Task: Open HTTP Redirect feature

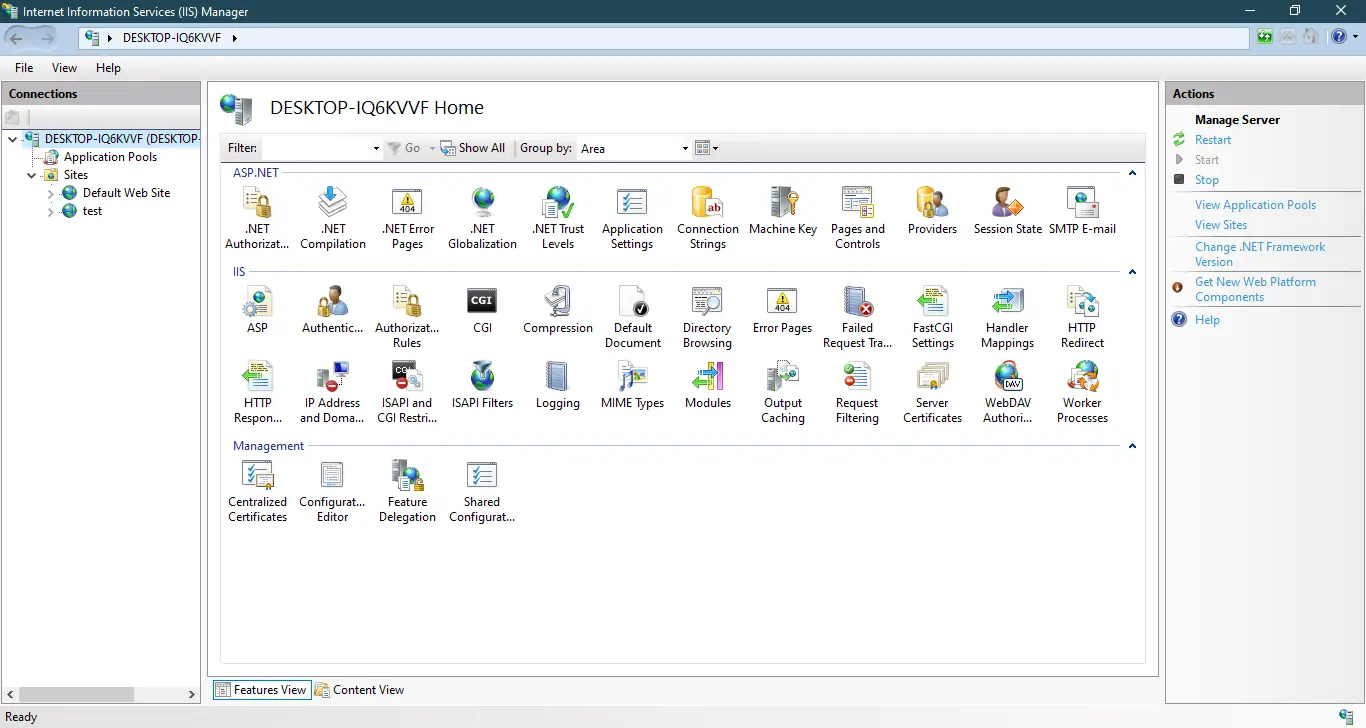Action: click(1082, 317)
